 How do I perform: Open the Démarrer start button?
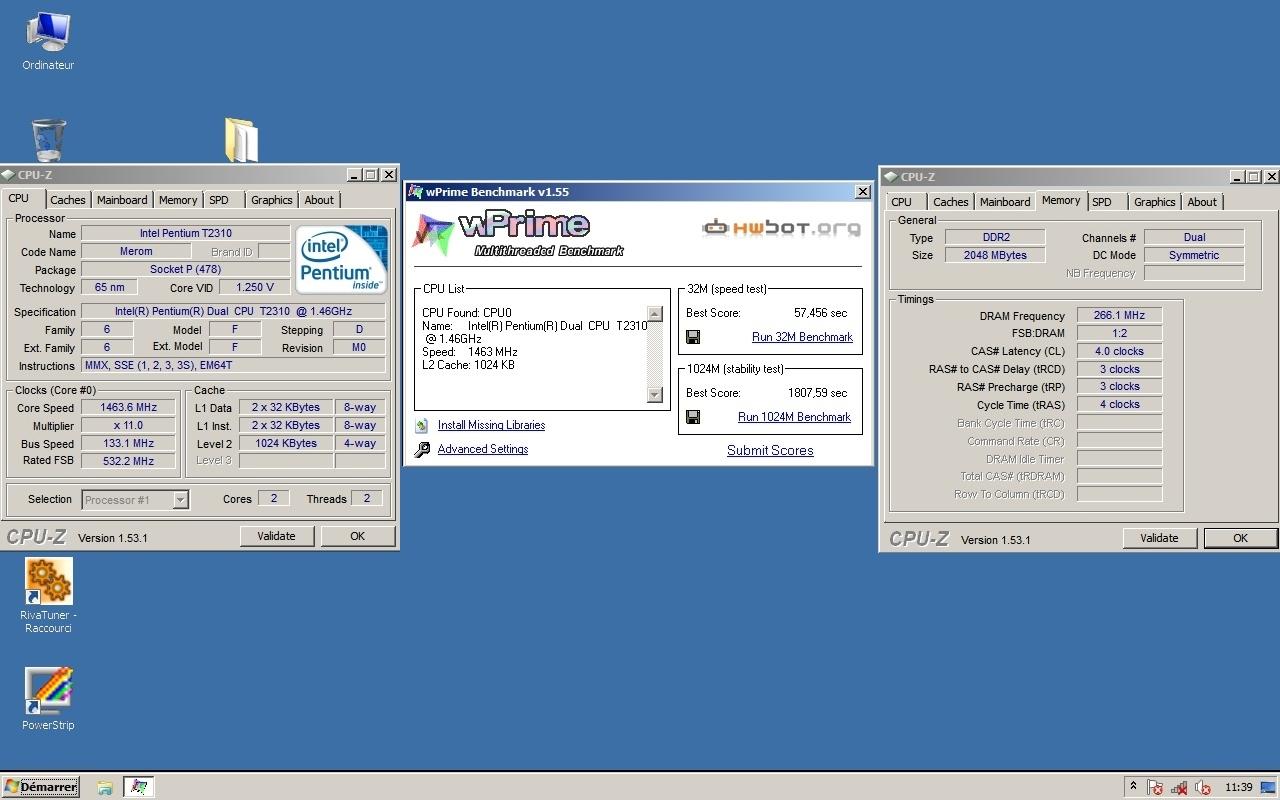pos(40,787)
